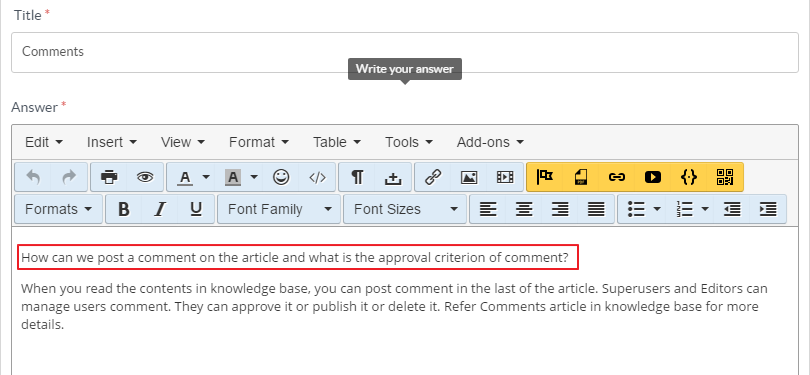The width and height of the screenshot is (810, 375).
Task: Insert an emoticon via smiley icon
Action: click(281, 177)
